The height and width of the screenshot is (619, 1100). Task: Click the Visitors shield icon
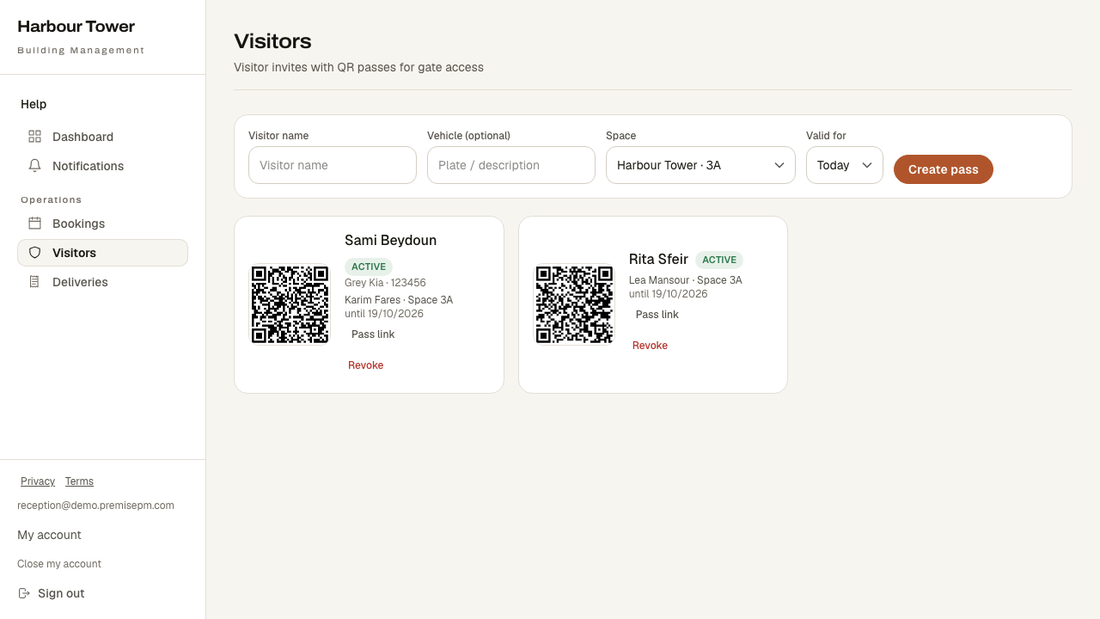pyautogui.click(x=34, y=253)
